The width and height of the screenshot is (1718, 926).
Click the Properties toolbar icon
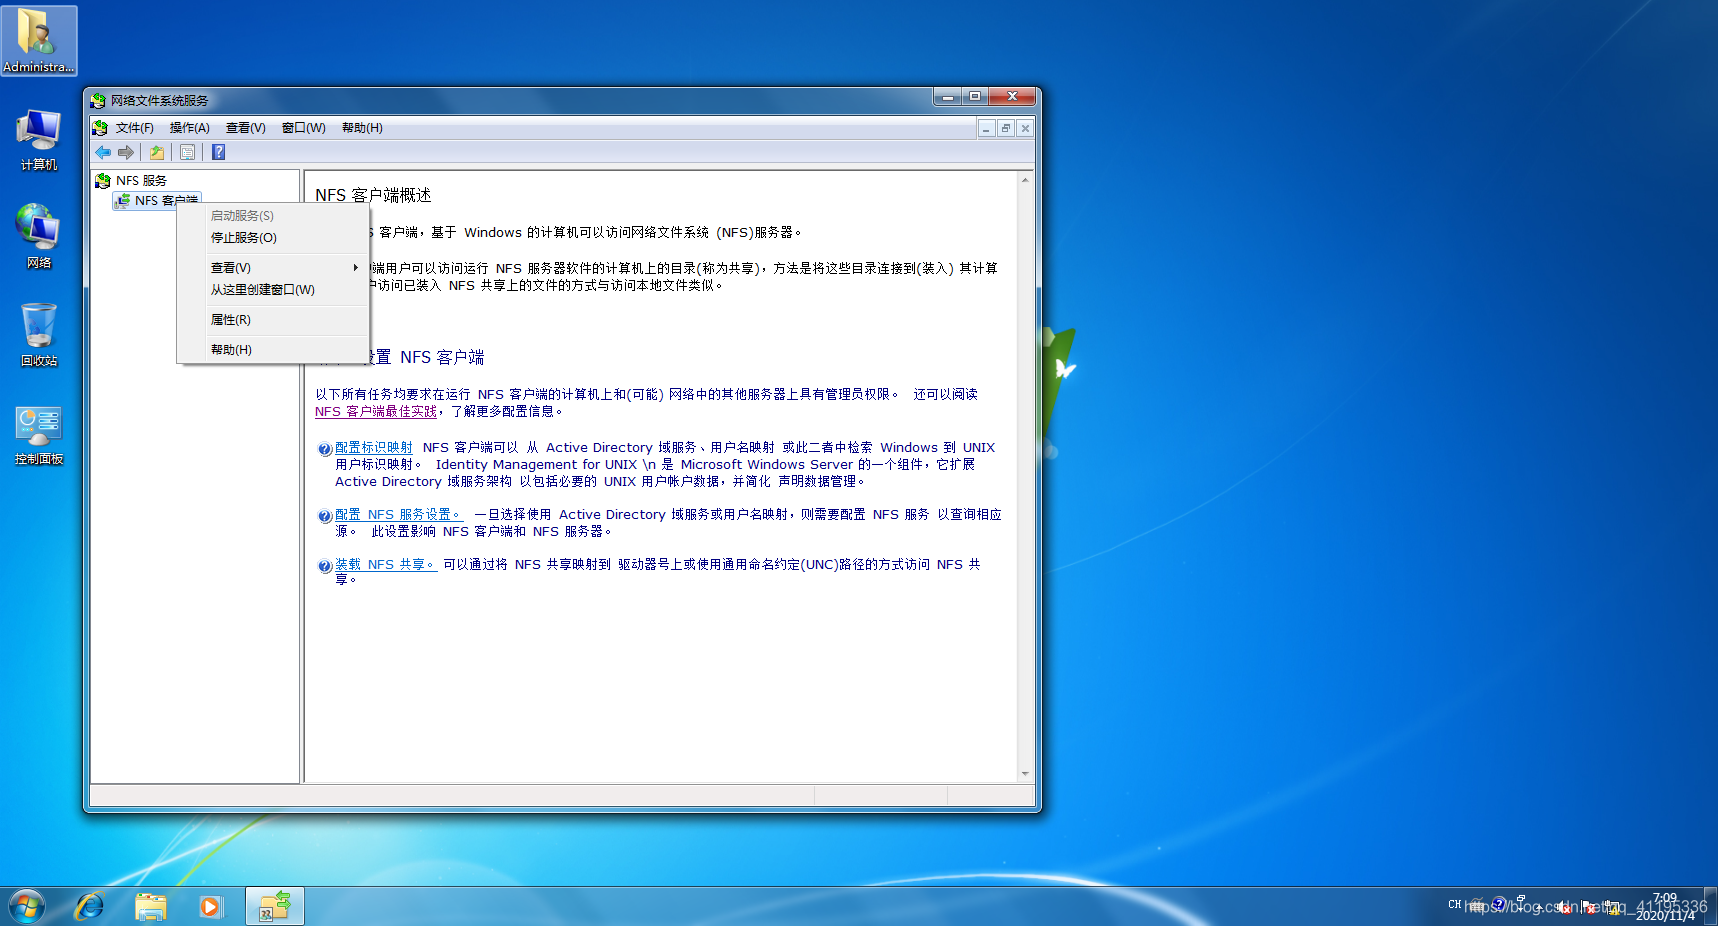(187, 152)
